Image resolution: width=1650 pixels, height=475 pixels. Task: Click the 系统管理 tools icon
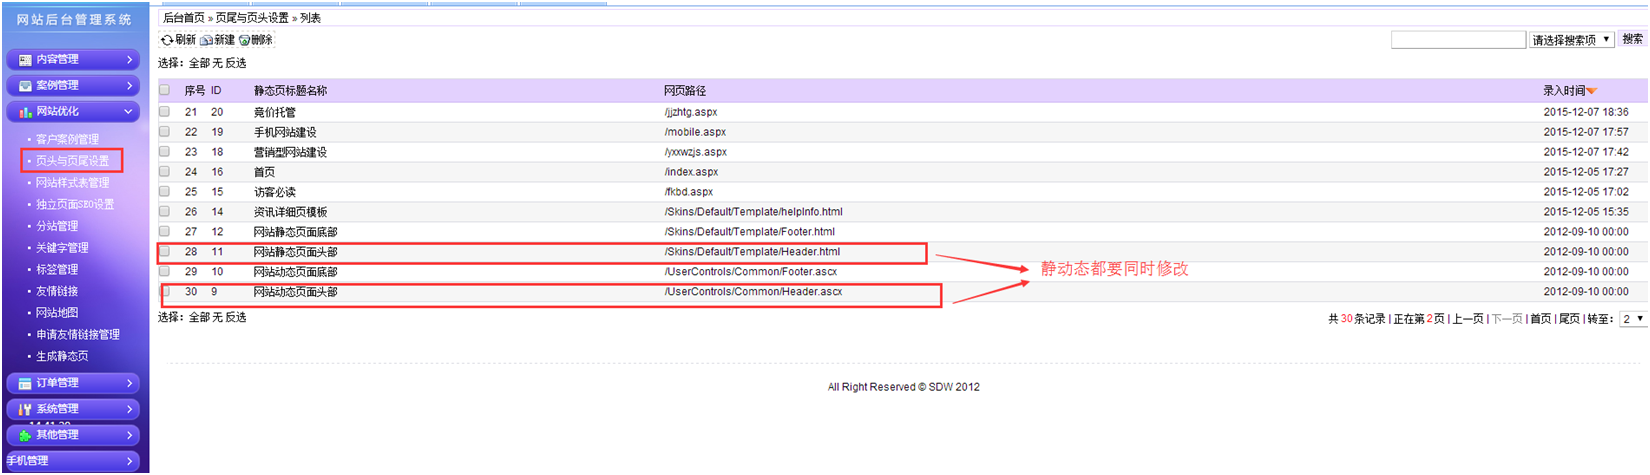tap(25, 409)
